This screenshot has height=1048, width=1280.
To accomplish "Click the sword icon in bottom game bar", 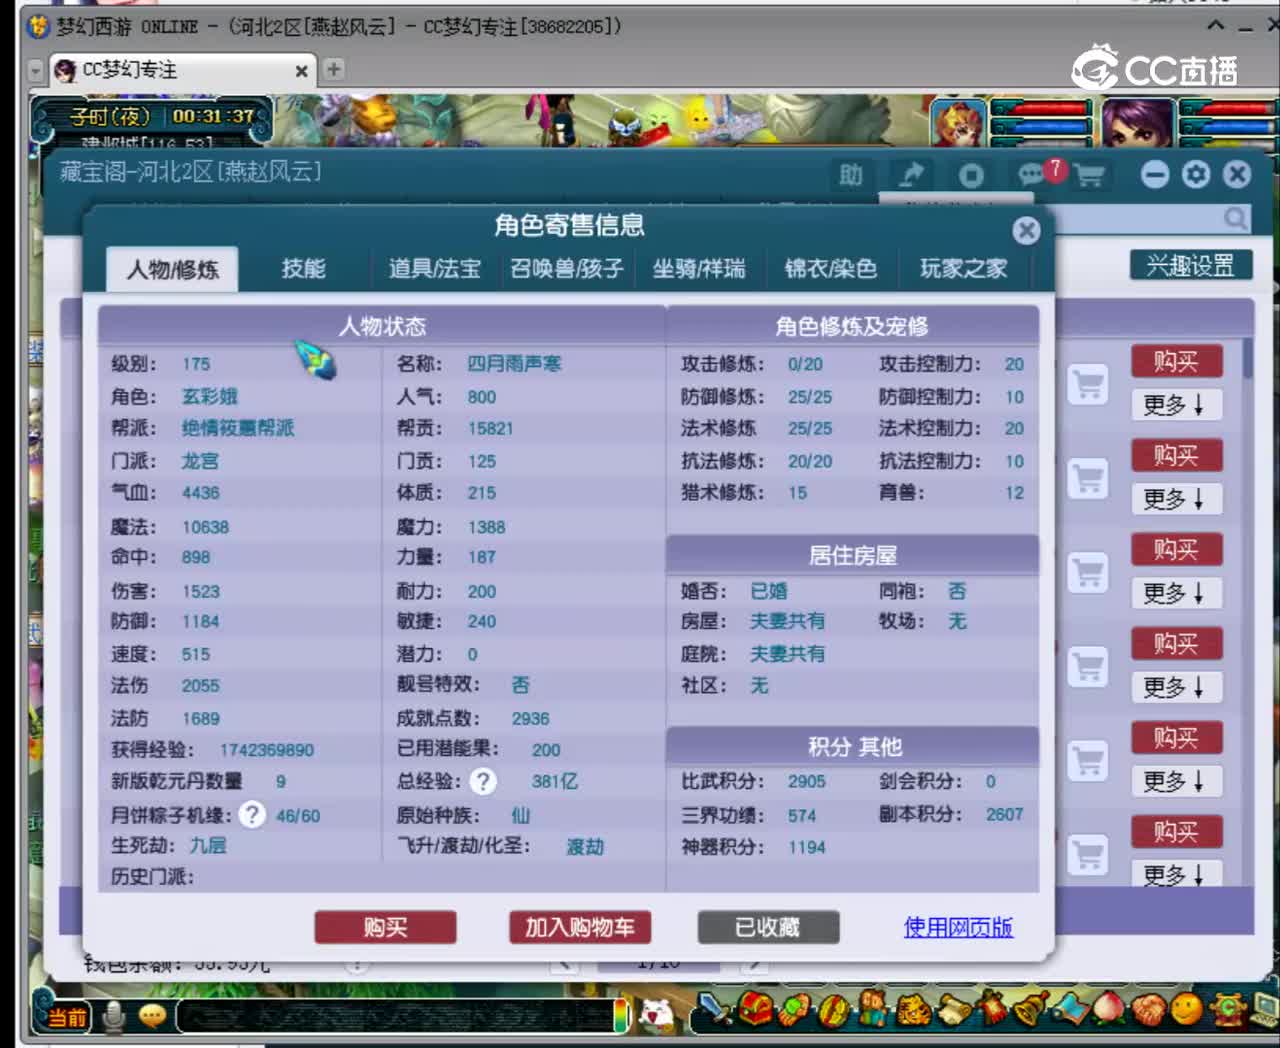I will pyautogui.click(x=713, y=1010).
